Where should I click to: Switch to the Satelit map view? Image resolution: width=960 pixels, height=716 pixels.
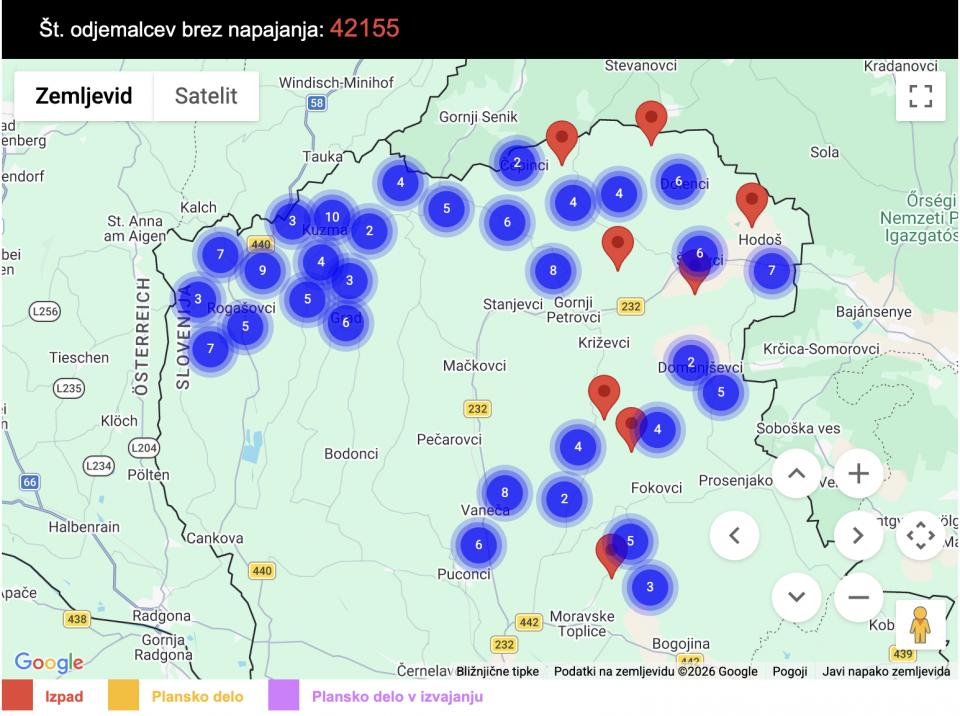(206, 96)
